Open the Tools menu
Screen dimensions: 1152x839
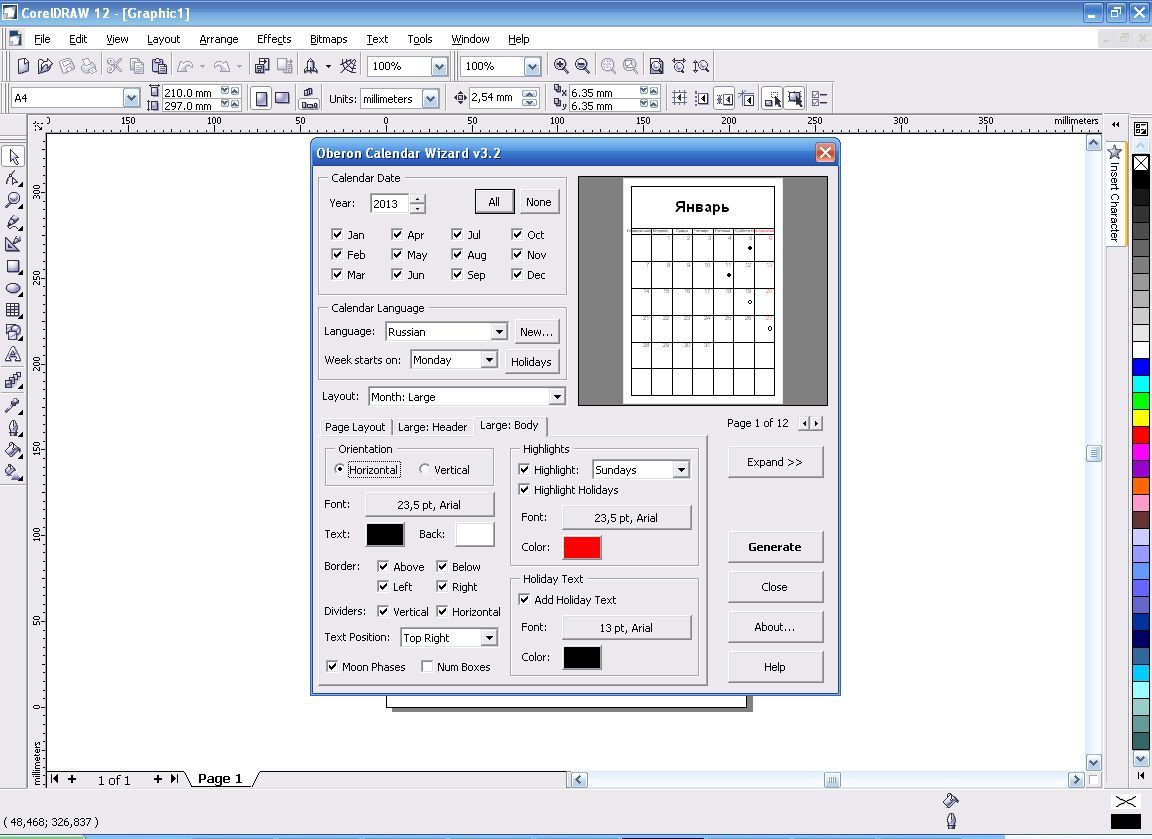point(420,39)
